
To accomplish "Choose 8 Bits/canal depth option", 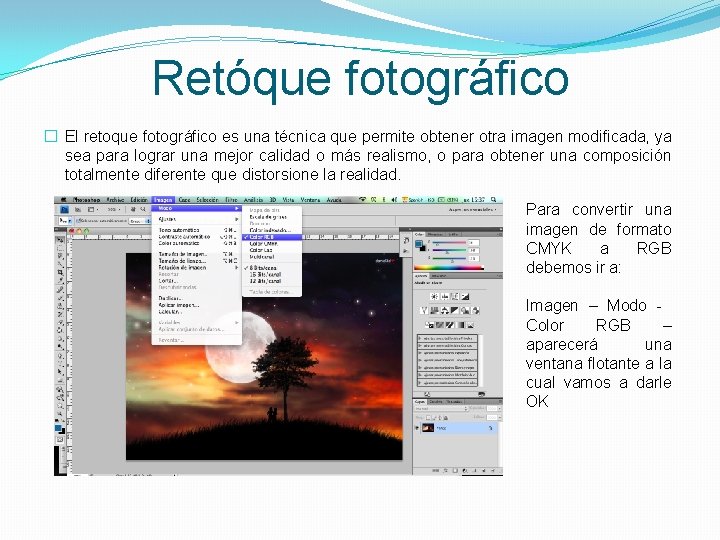I will (x=272, y=267).
